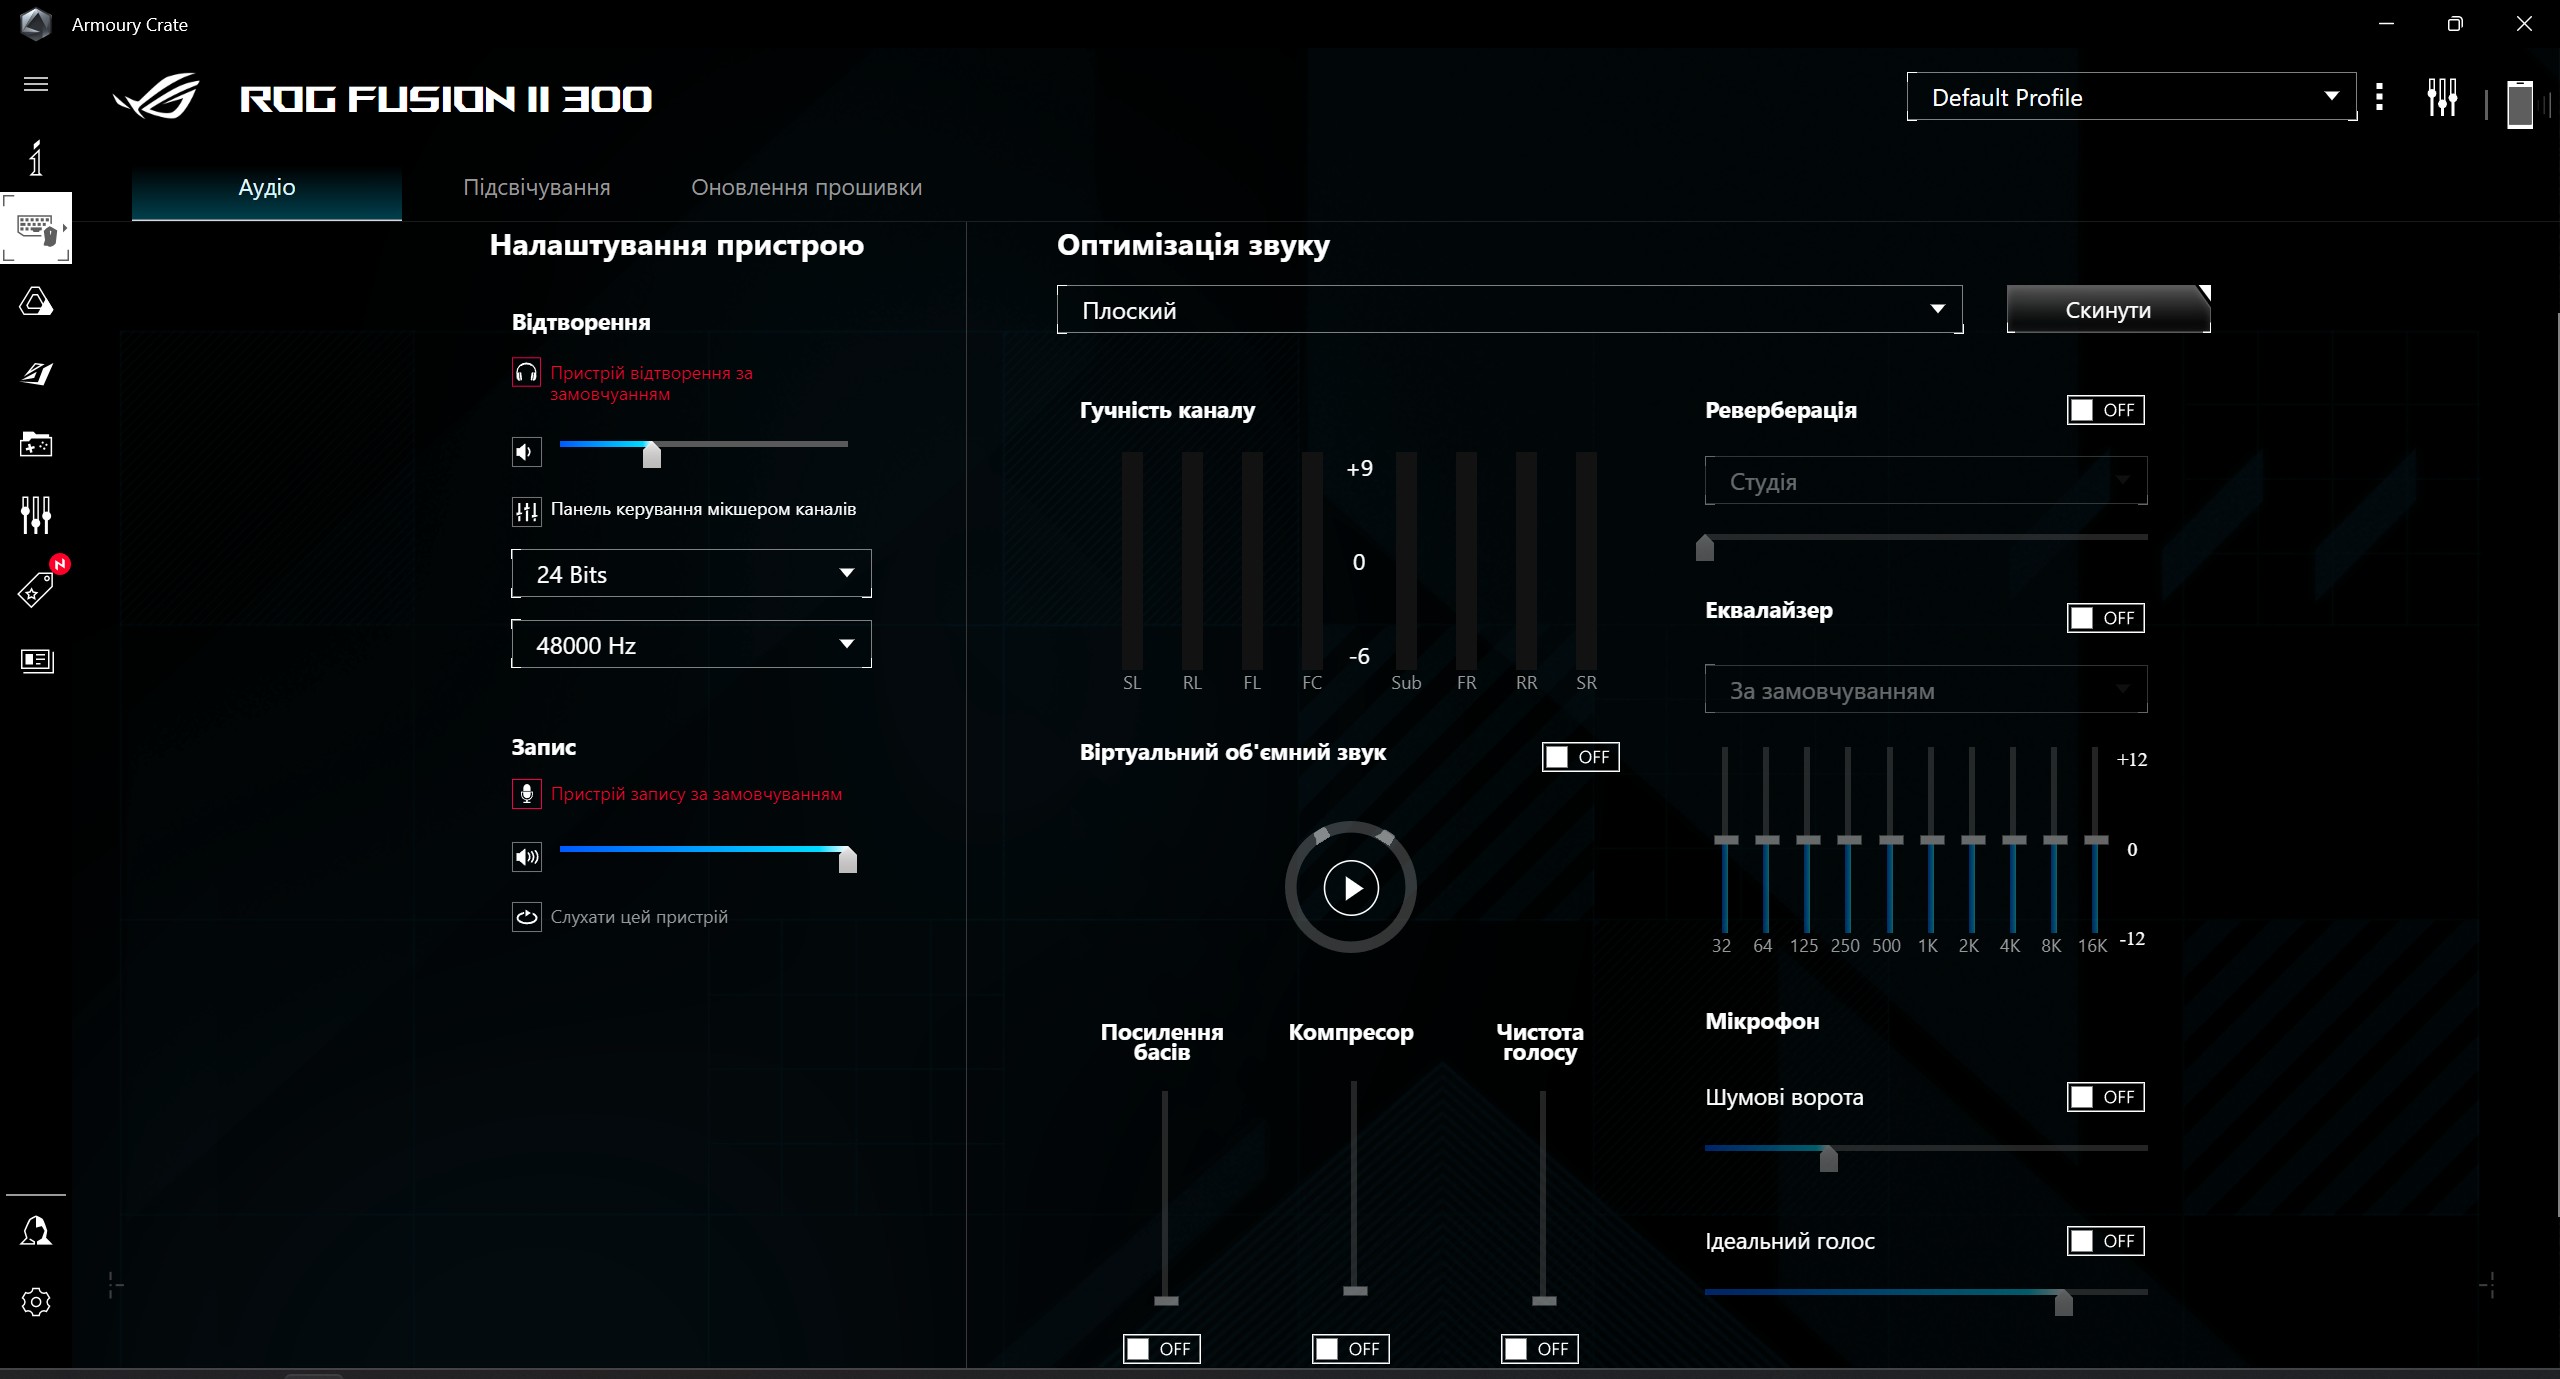Mute playback with the speaker icon
The image size is (2560, 1379).
click(x=526, y=452)
